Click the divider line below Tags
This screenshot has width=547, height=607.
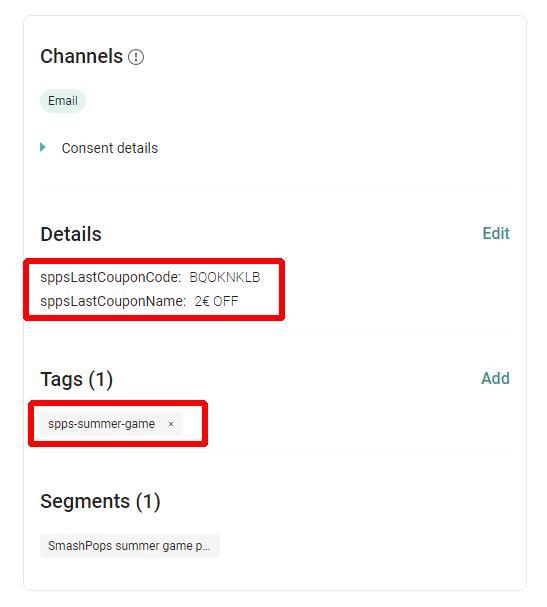tap(276, 452)
